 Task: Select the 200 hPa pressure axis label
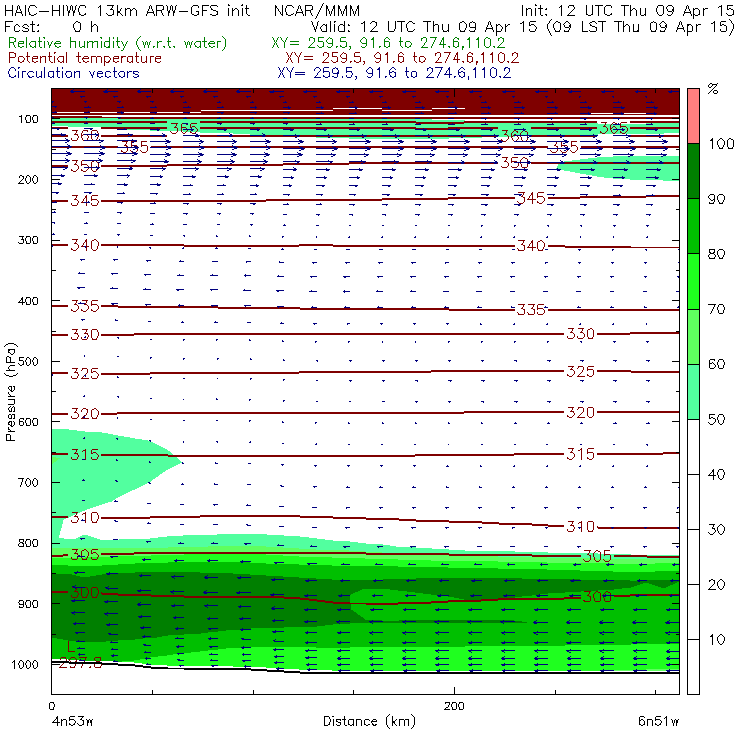pos(28,179)
